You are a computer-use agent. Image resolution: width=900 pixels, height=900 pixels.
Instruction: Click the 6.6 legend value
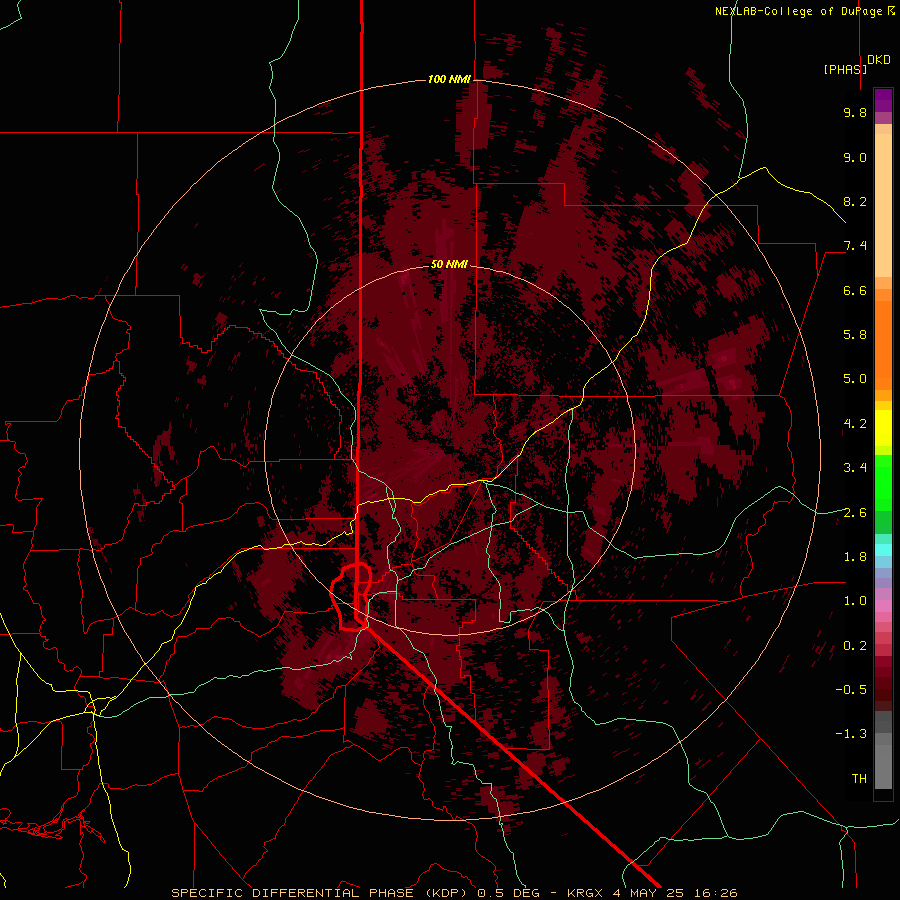pyautogui.click(x=855, y=290)
